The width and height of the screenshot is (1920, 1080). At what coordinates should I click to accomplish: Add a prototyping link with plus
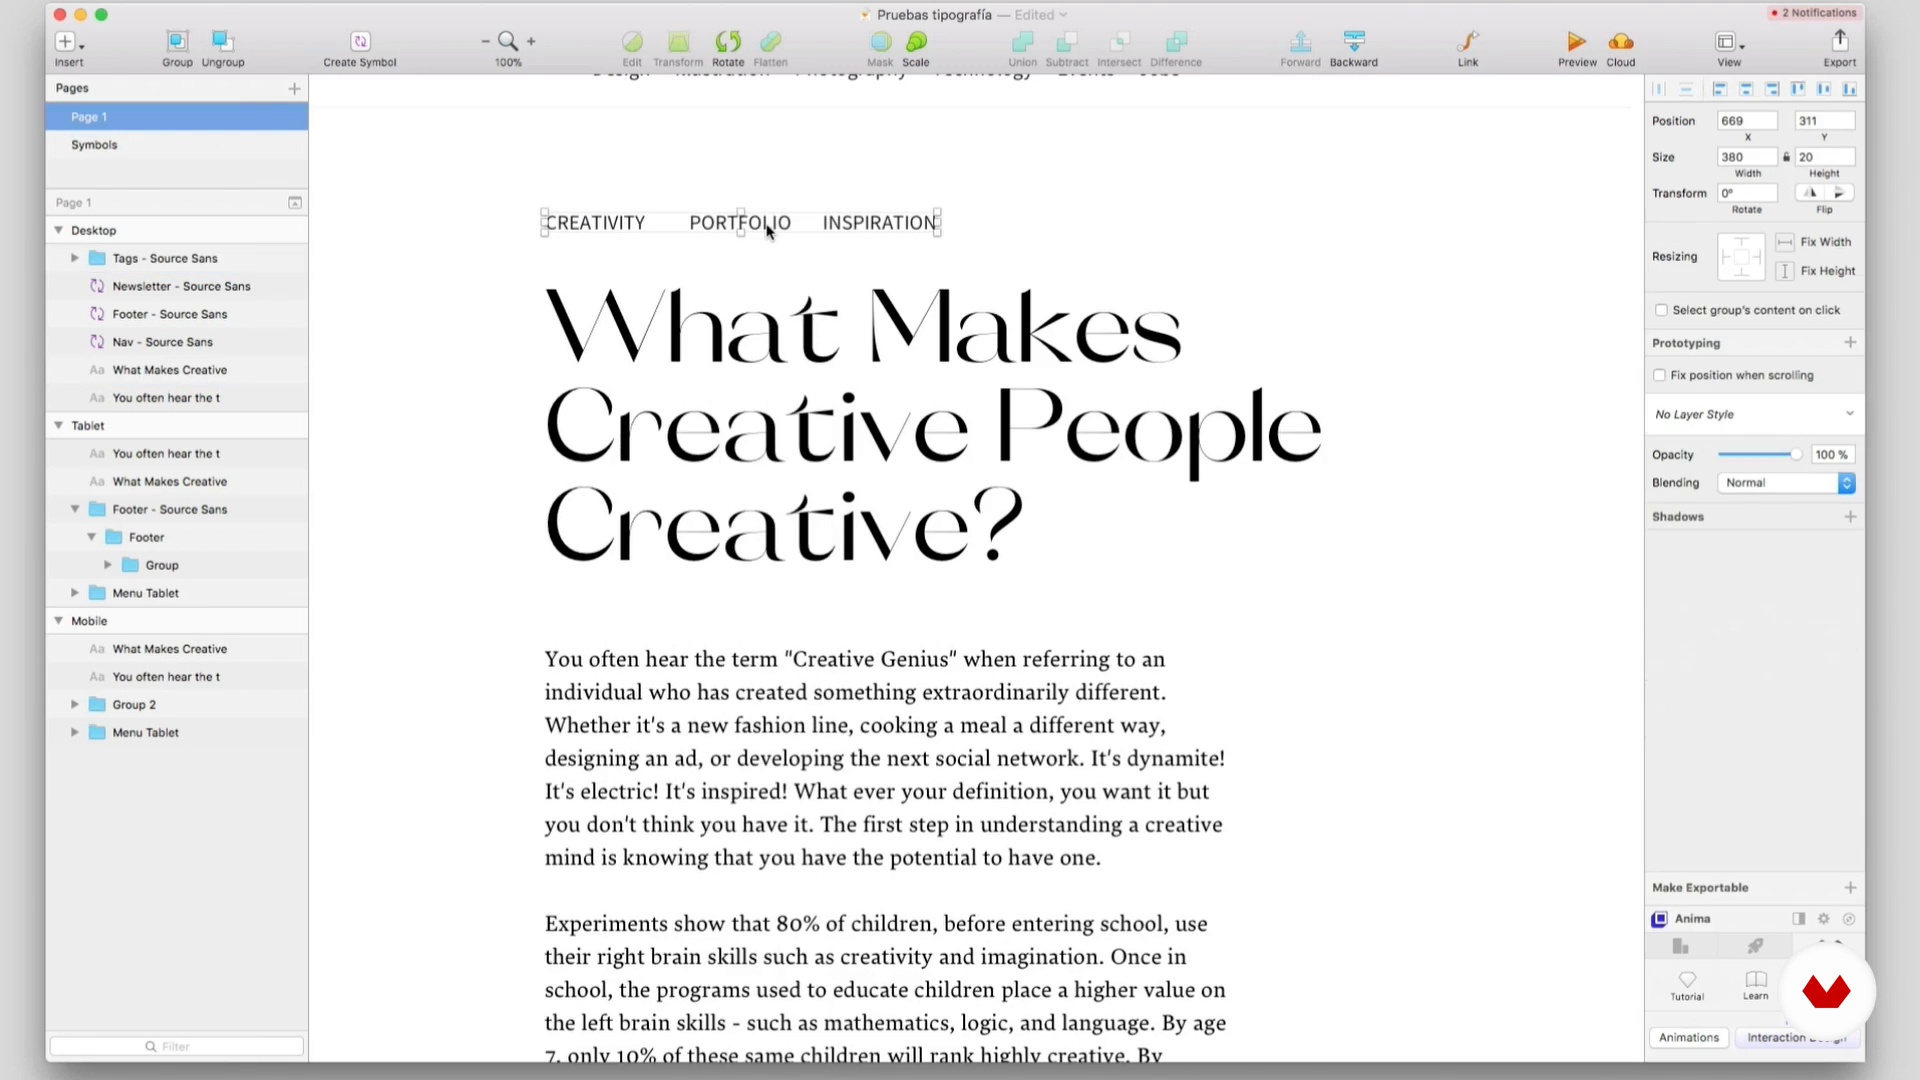coord(1850,343)
